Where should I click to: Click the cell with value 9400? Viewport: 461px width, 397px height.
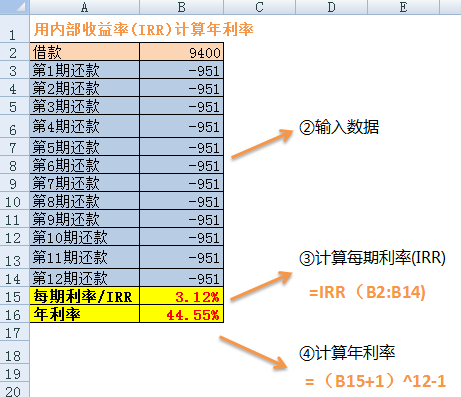(x=181, y=51)
